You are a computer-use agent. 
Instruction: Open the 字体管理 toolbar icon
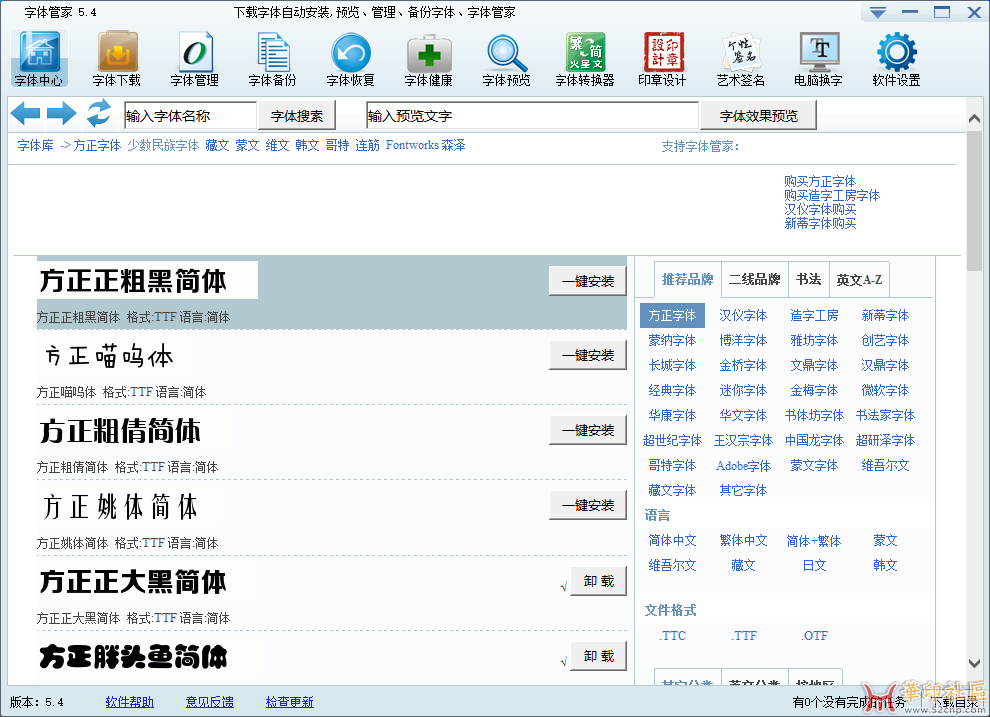[194, 58]
